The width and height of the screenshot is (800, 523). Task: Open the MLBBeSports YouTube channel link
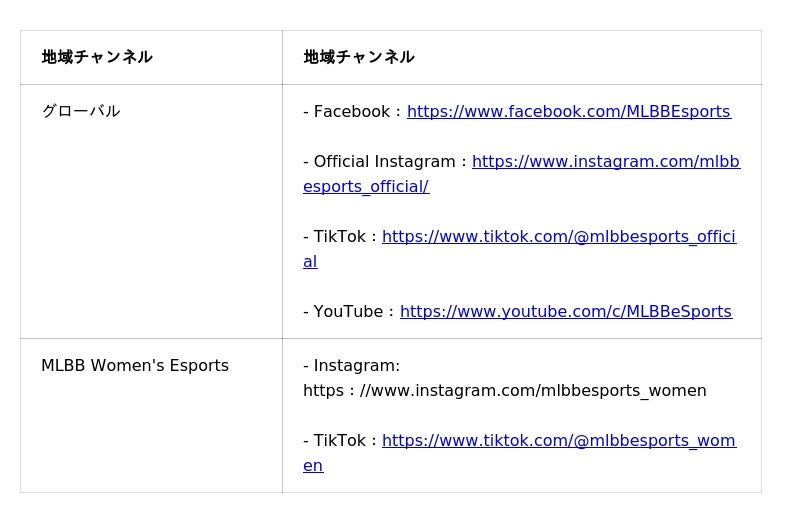point(565,312)
